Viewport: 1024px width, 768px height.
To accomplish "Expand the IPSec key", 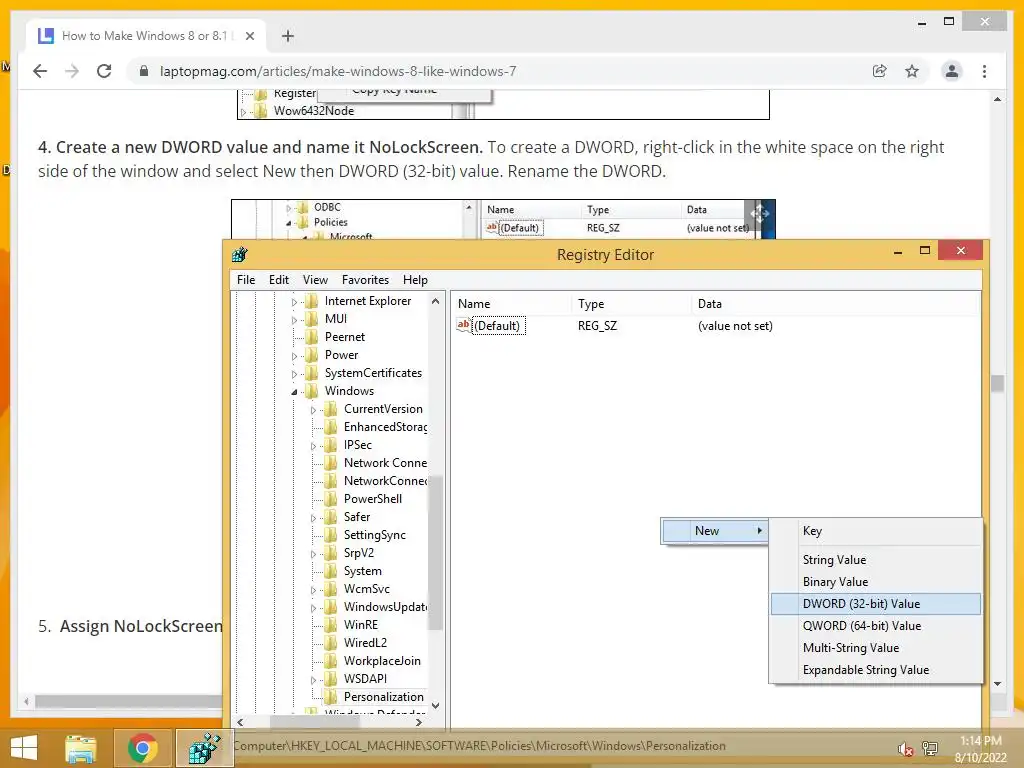I will (313, 445).
